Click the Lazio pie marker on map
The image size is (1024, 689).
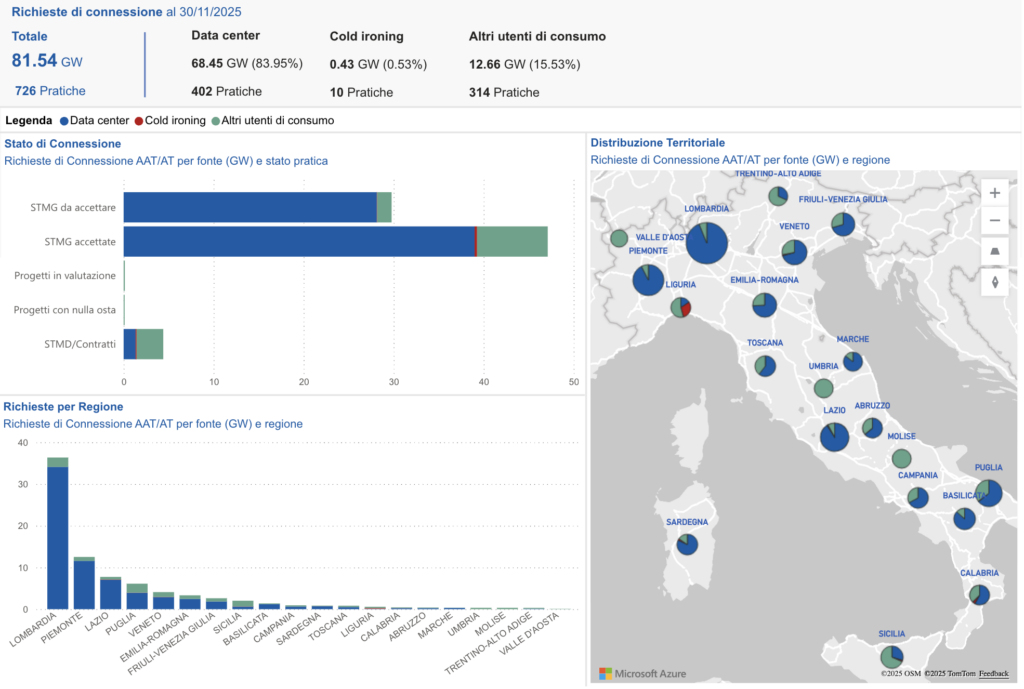pyautogui.click(x=834, y=437)
